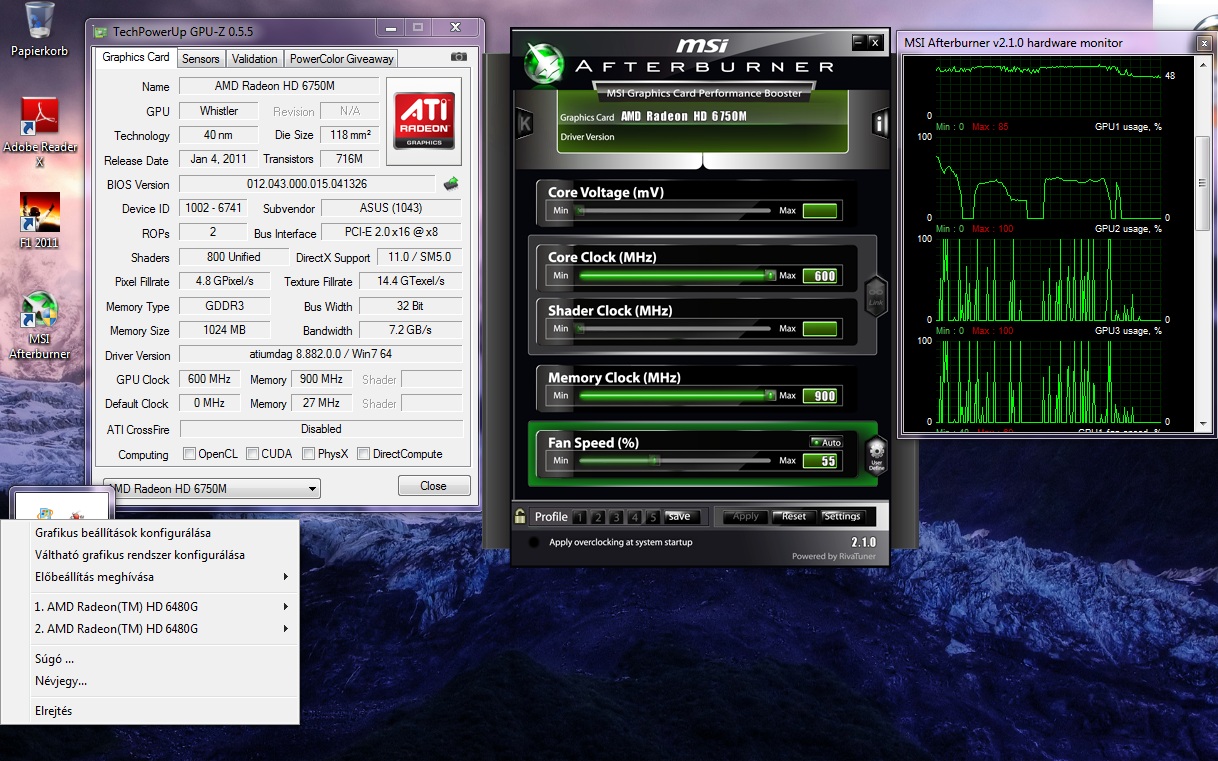1218x761 pixels.
Task: Click the Afterburner Reset button
Action: [x=794, y=517]
